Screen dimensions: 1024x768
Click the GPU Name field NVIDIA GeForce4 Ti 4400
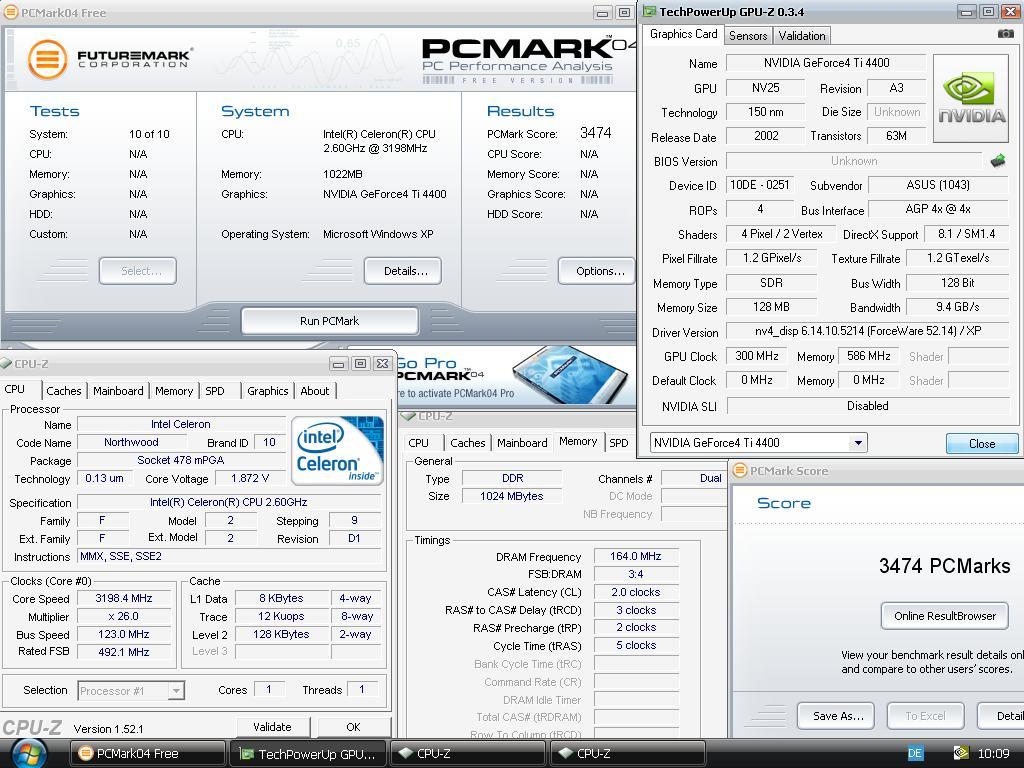826,63
